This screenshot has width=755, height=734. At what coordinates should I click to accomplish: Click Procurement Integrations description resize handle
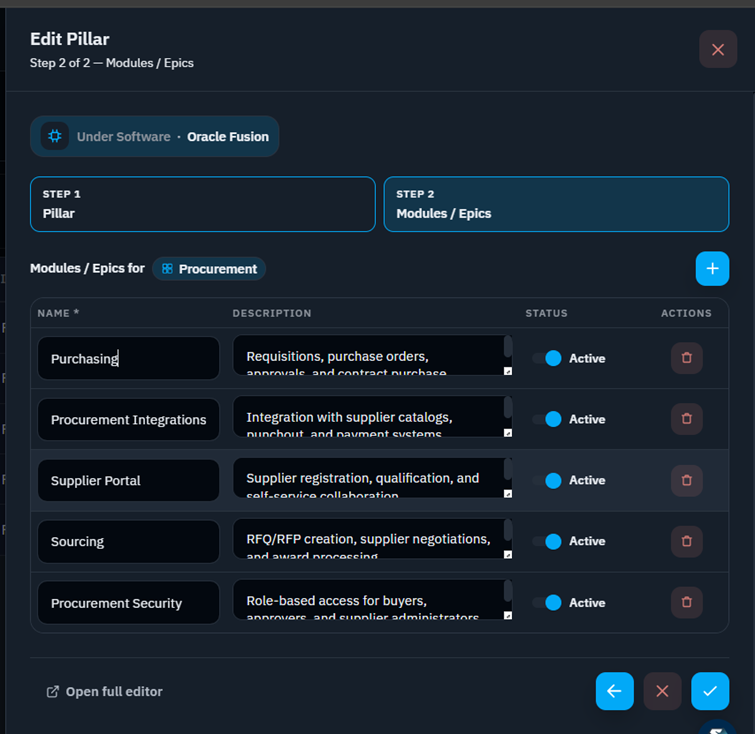(508, 433)
